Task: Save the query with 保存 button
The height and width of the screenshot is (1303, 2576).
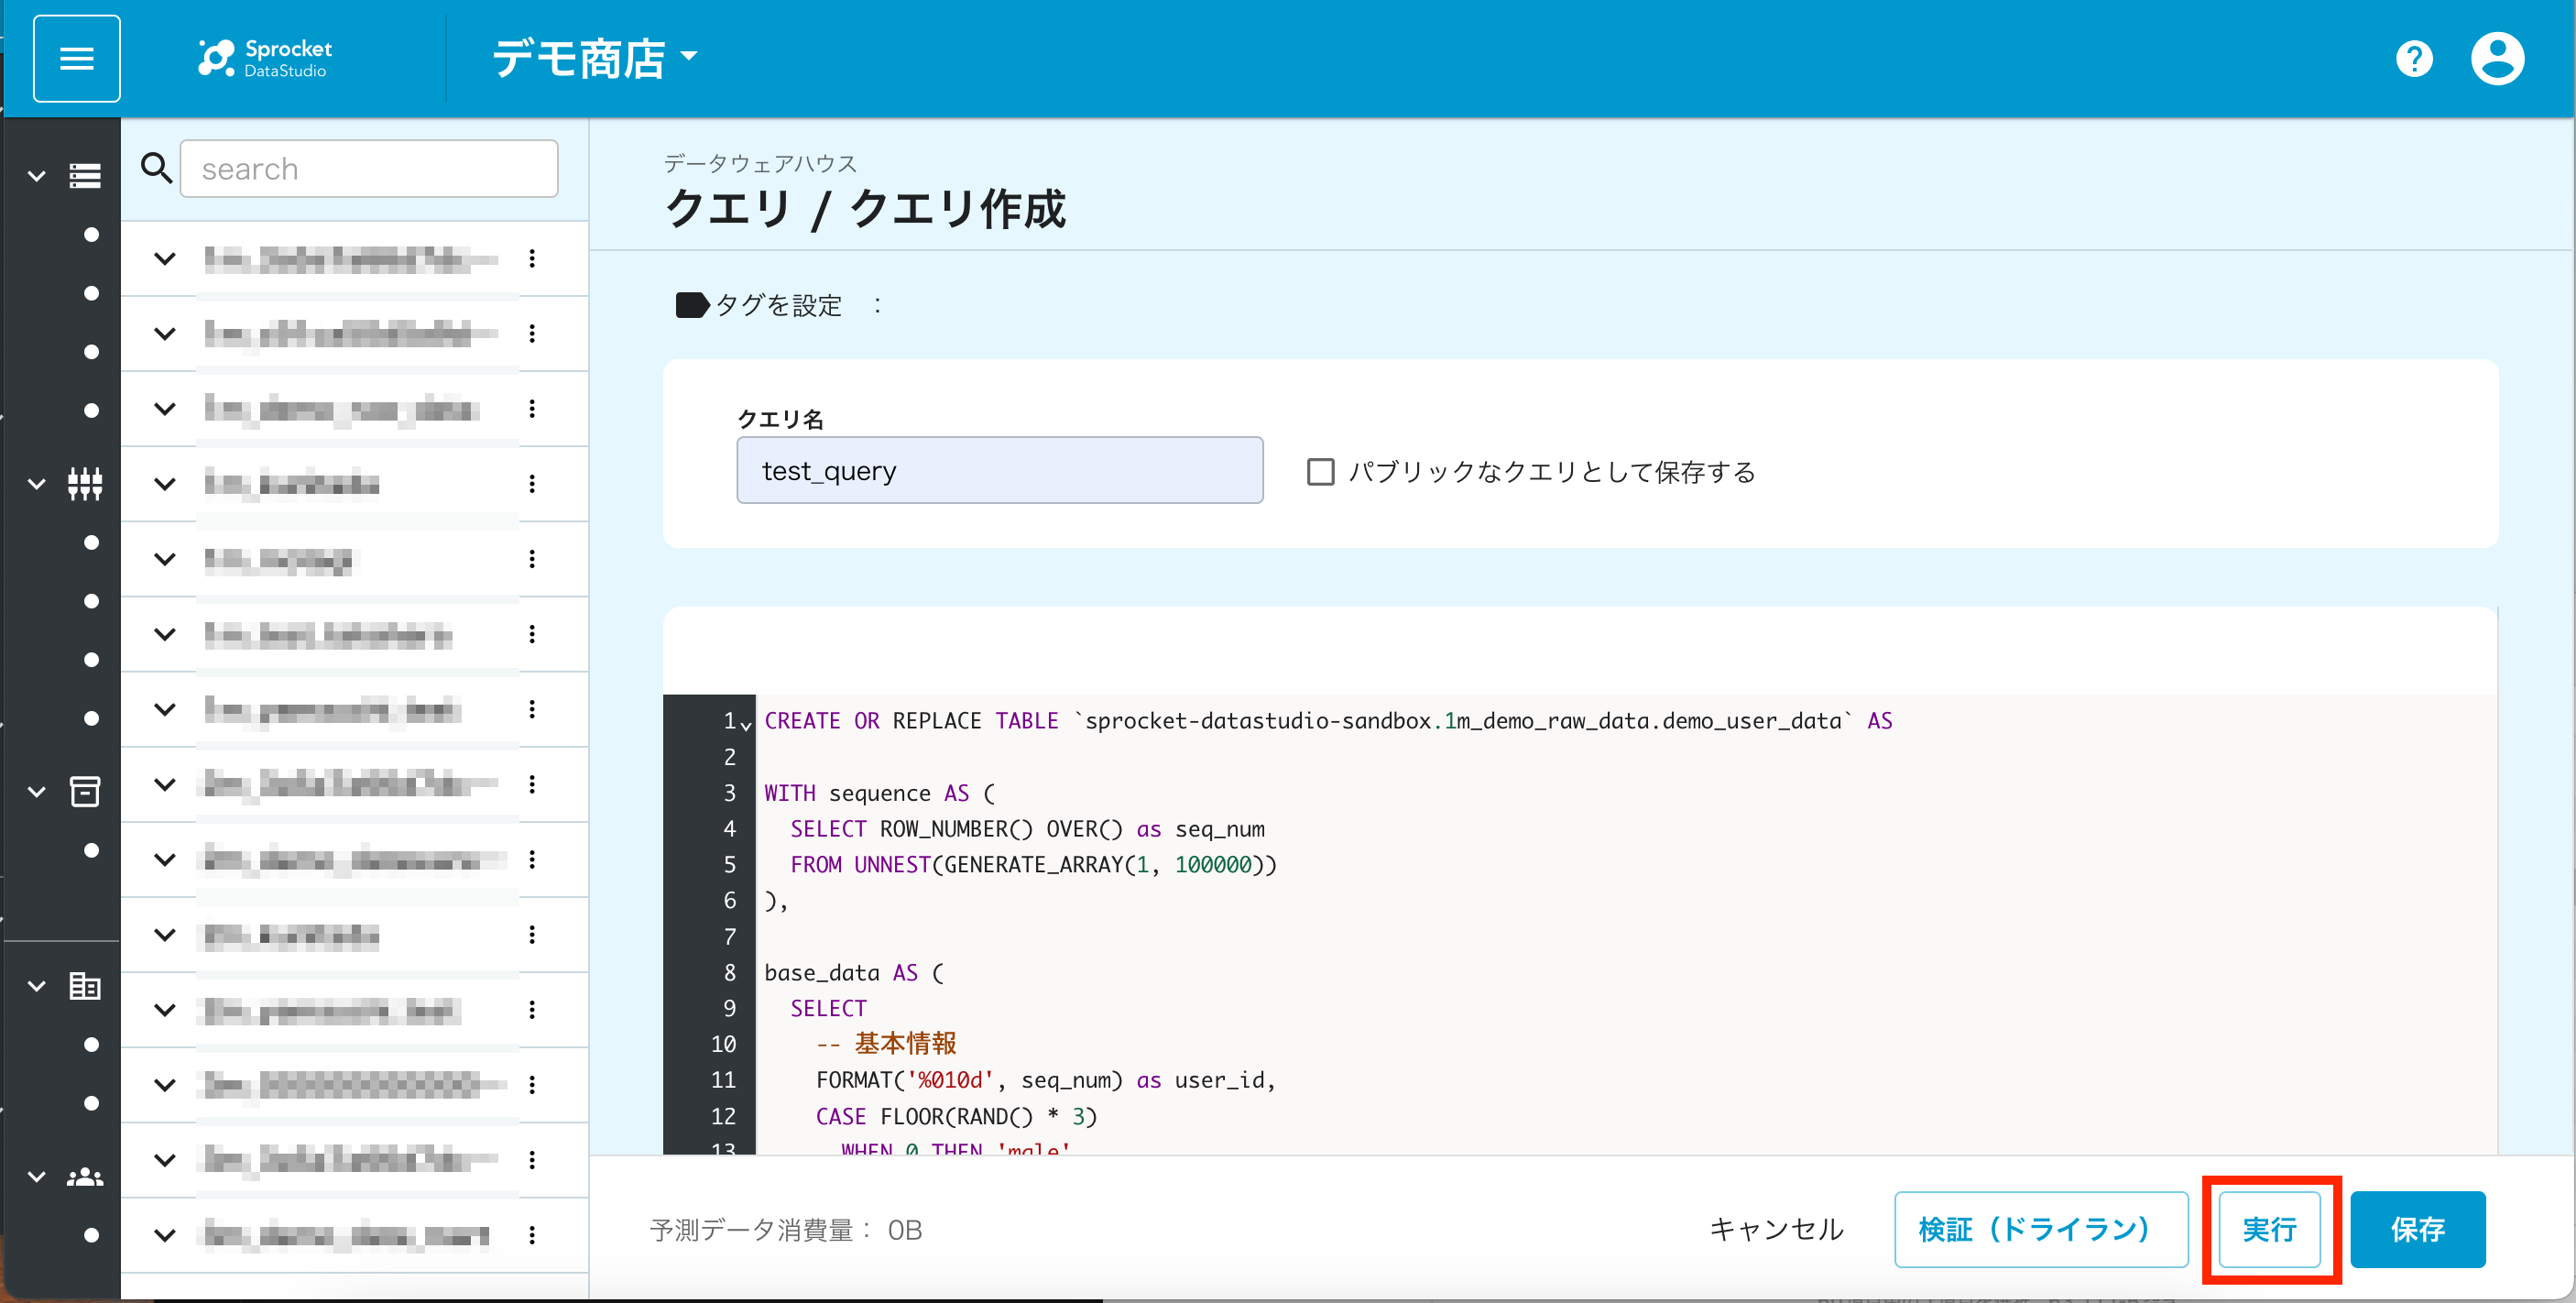Action: pyautogui.click(x=2418, y=1229)
